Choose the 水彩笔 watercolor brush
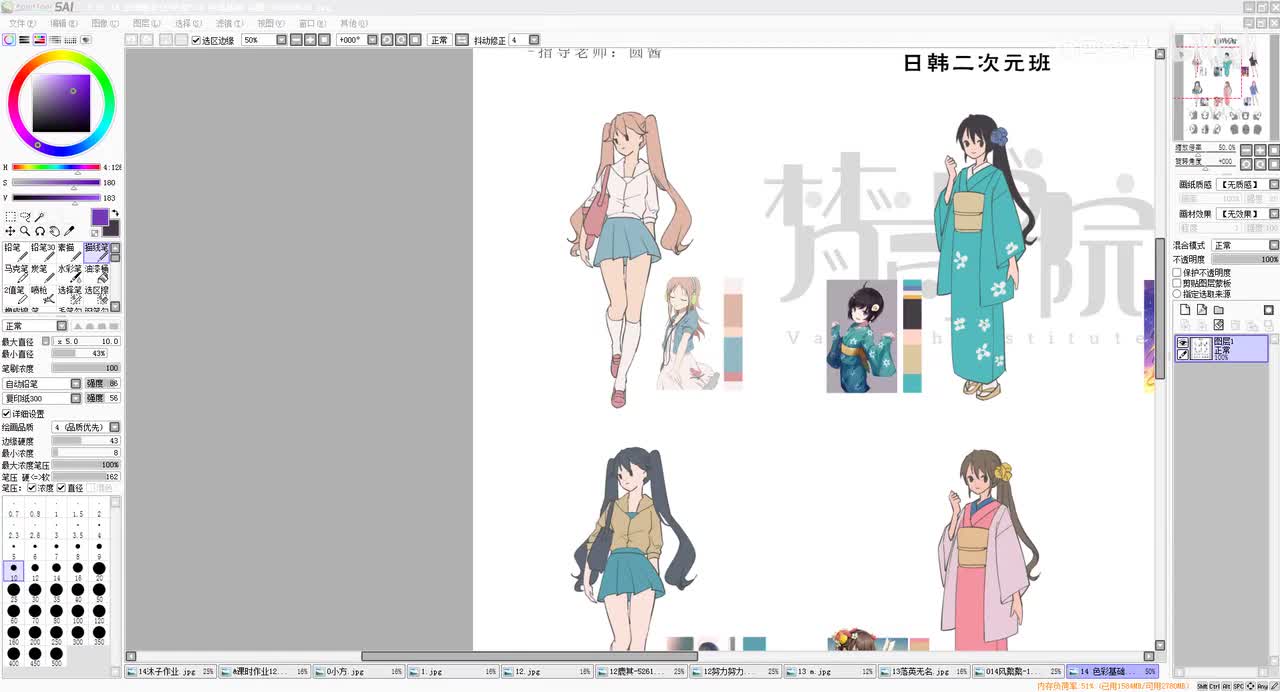 (x=69, y=275)
